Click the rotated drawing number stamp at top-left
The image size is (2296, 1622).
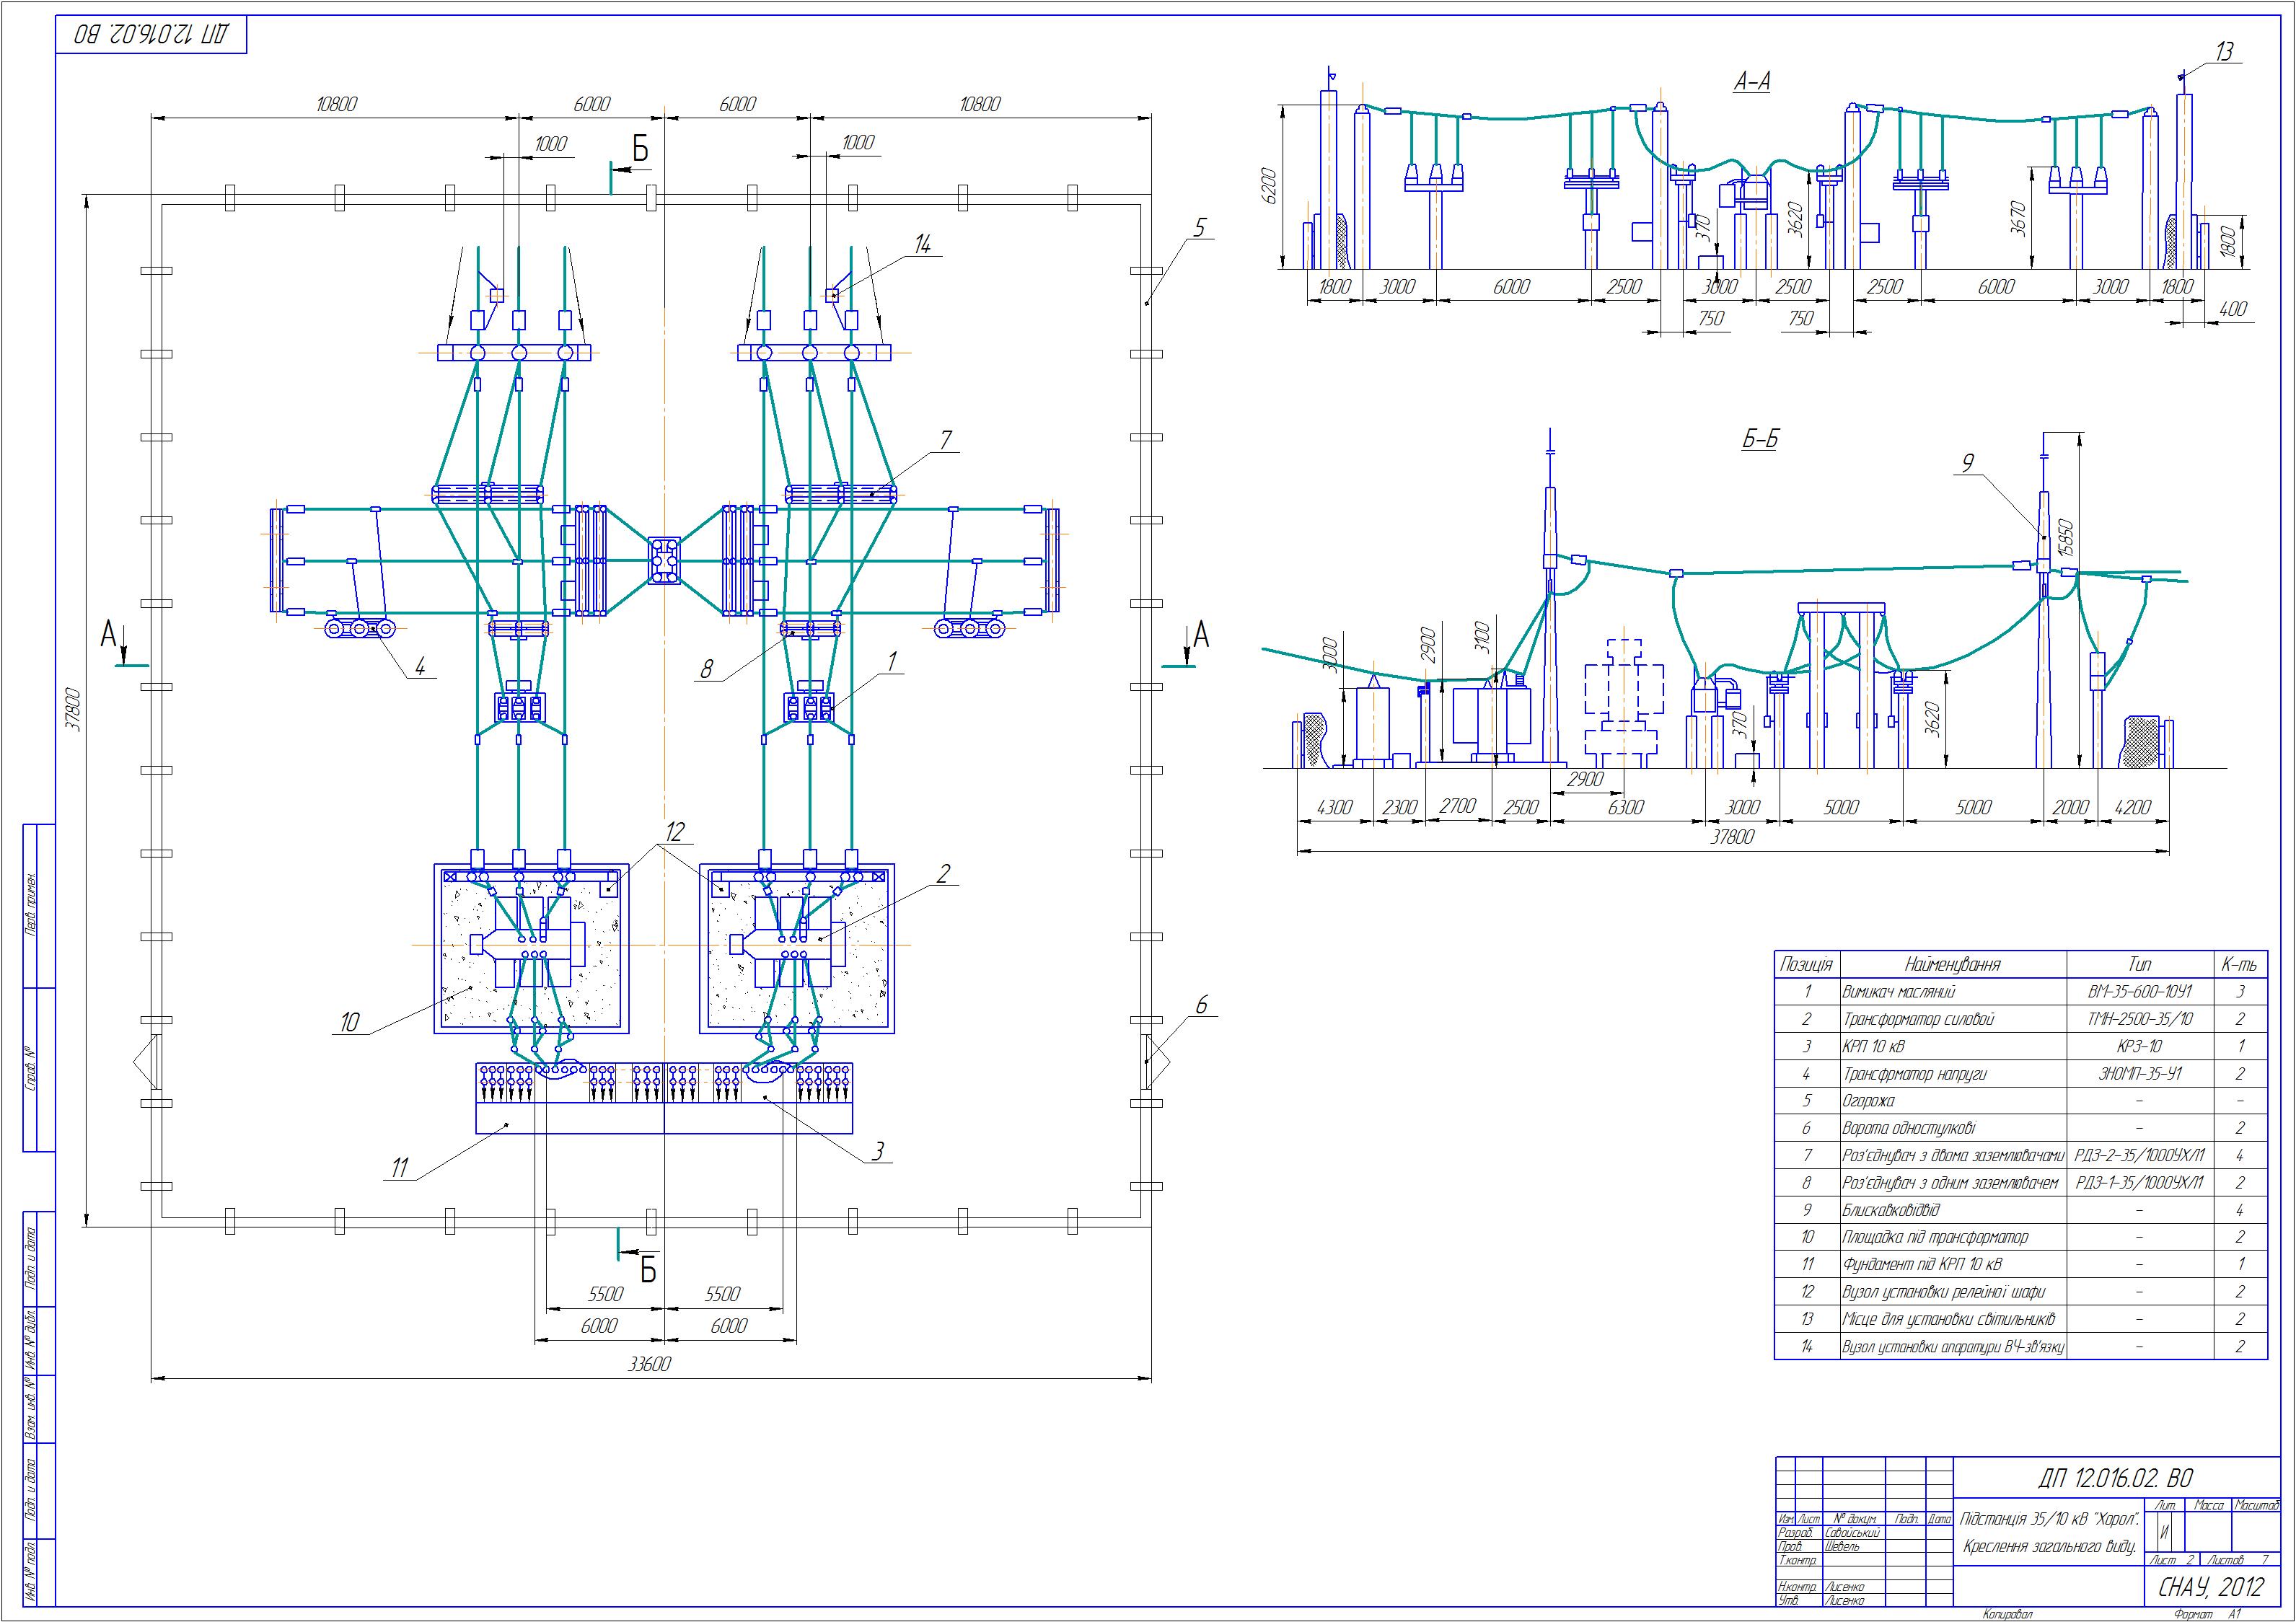151,35
